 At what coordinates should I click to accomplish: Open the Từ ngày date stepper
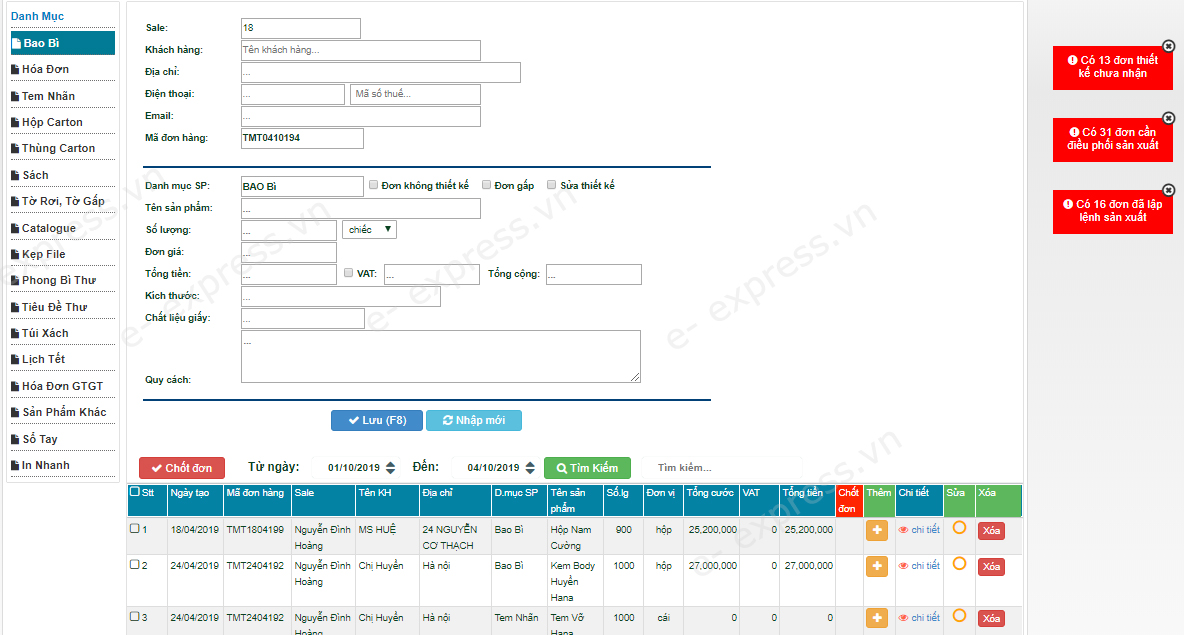[390, 468]
